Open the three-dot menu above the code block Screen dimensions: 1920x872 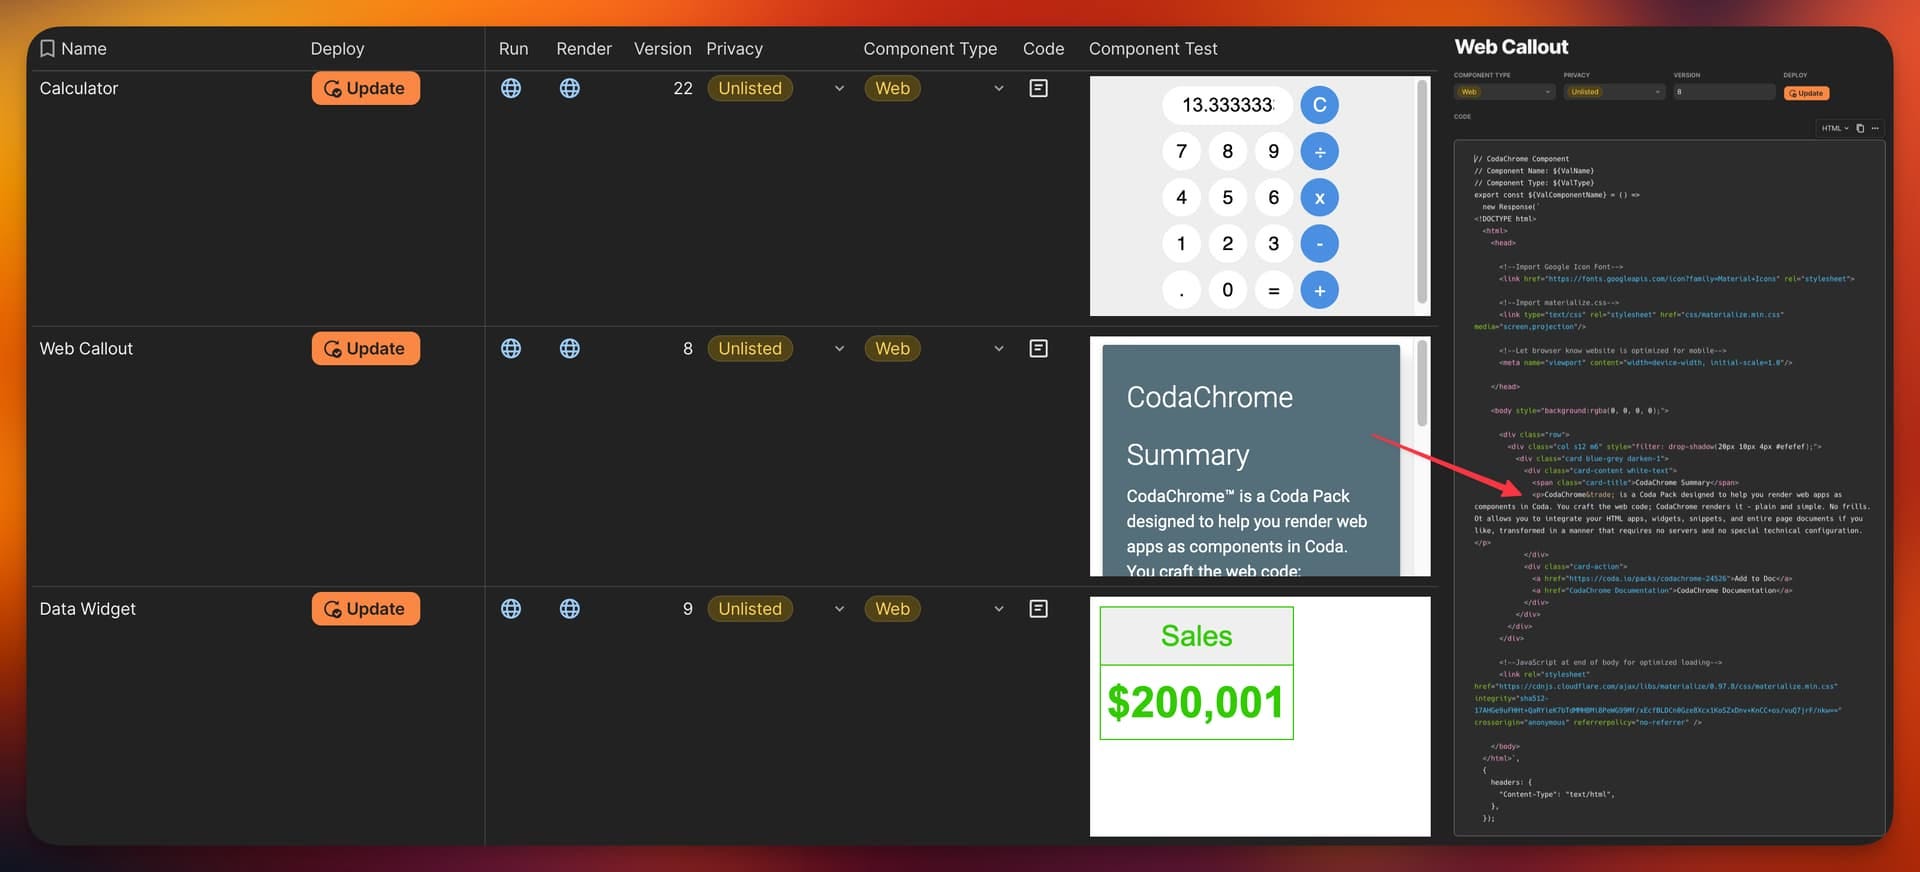tap(1875, 128)
